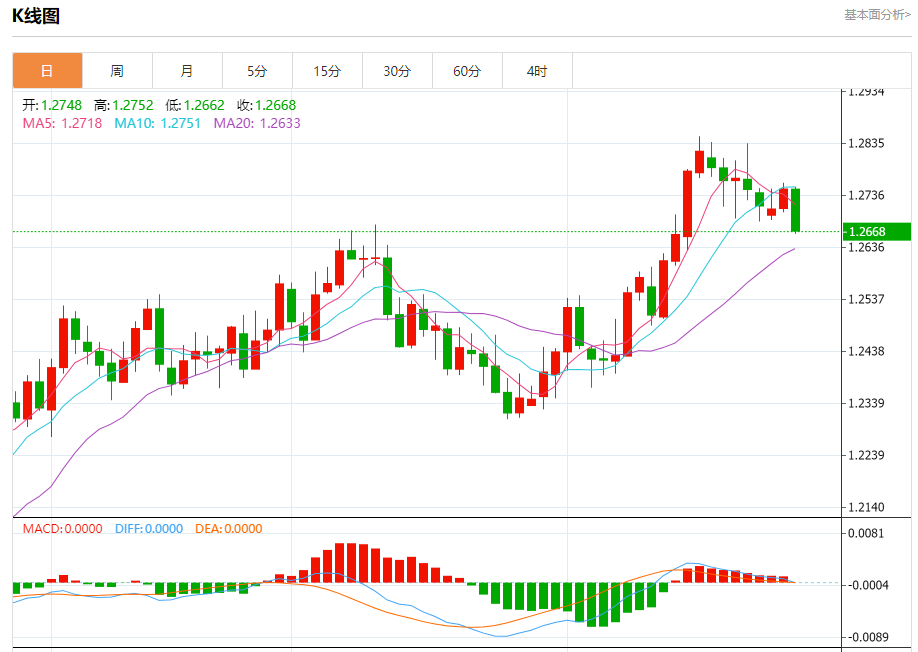Click the -0.0004 MACD axis label
The image size is (918, 652).
pos(868,585)
